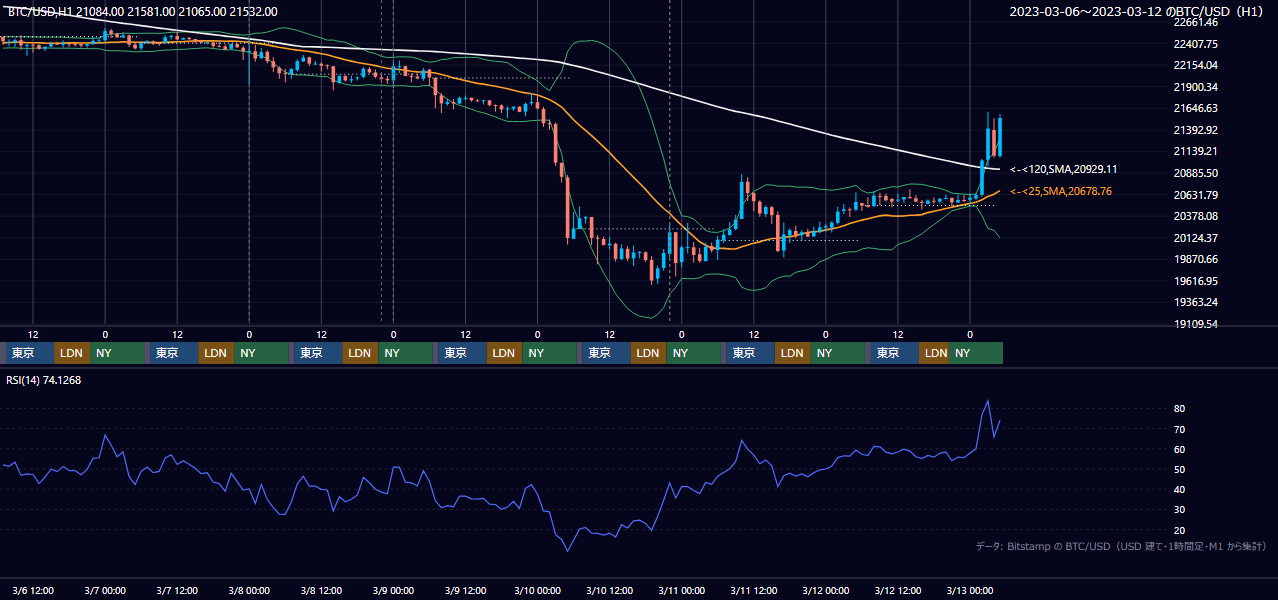Select the RSI(14) 74.1268 indicator label
Image resolution: width=1278 pixels, height=600 pixels.
[44, 379]
